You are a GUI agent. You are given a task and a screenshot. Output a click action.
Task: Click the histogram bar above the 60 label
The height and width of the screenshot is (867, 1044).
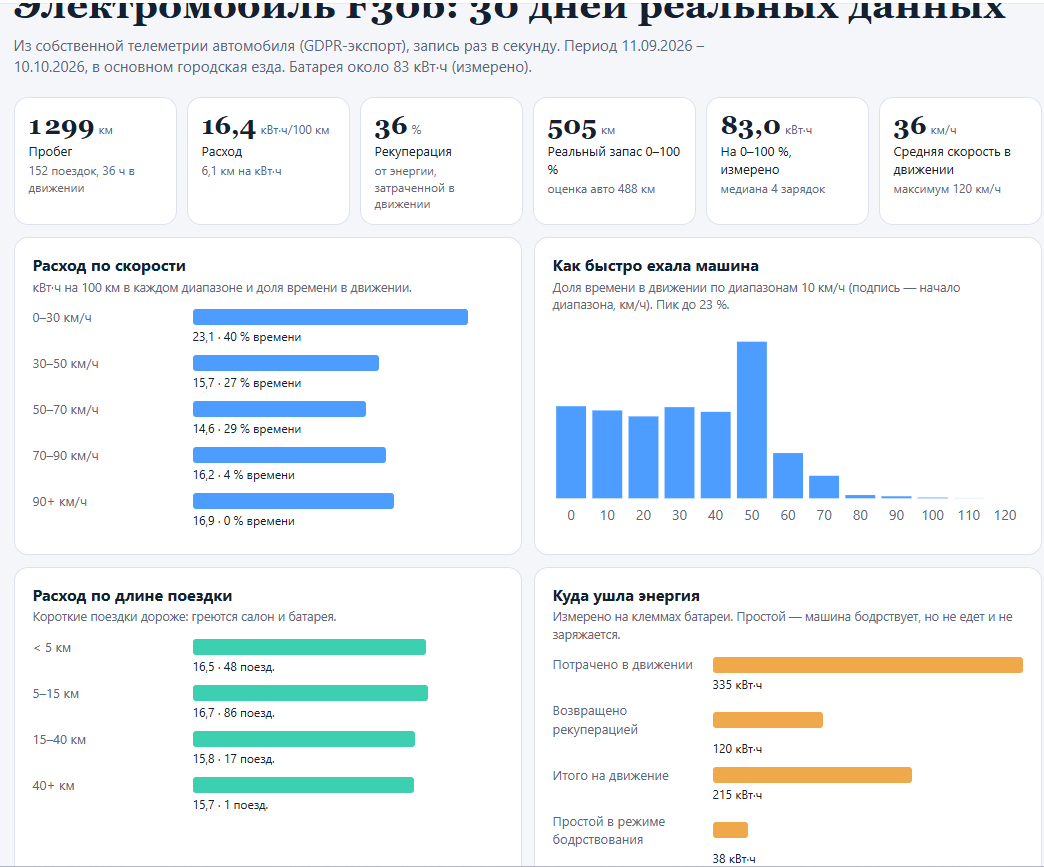tap(788, 475)
